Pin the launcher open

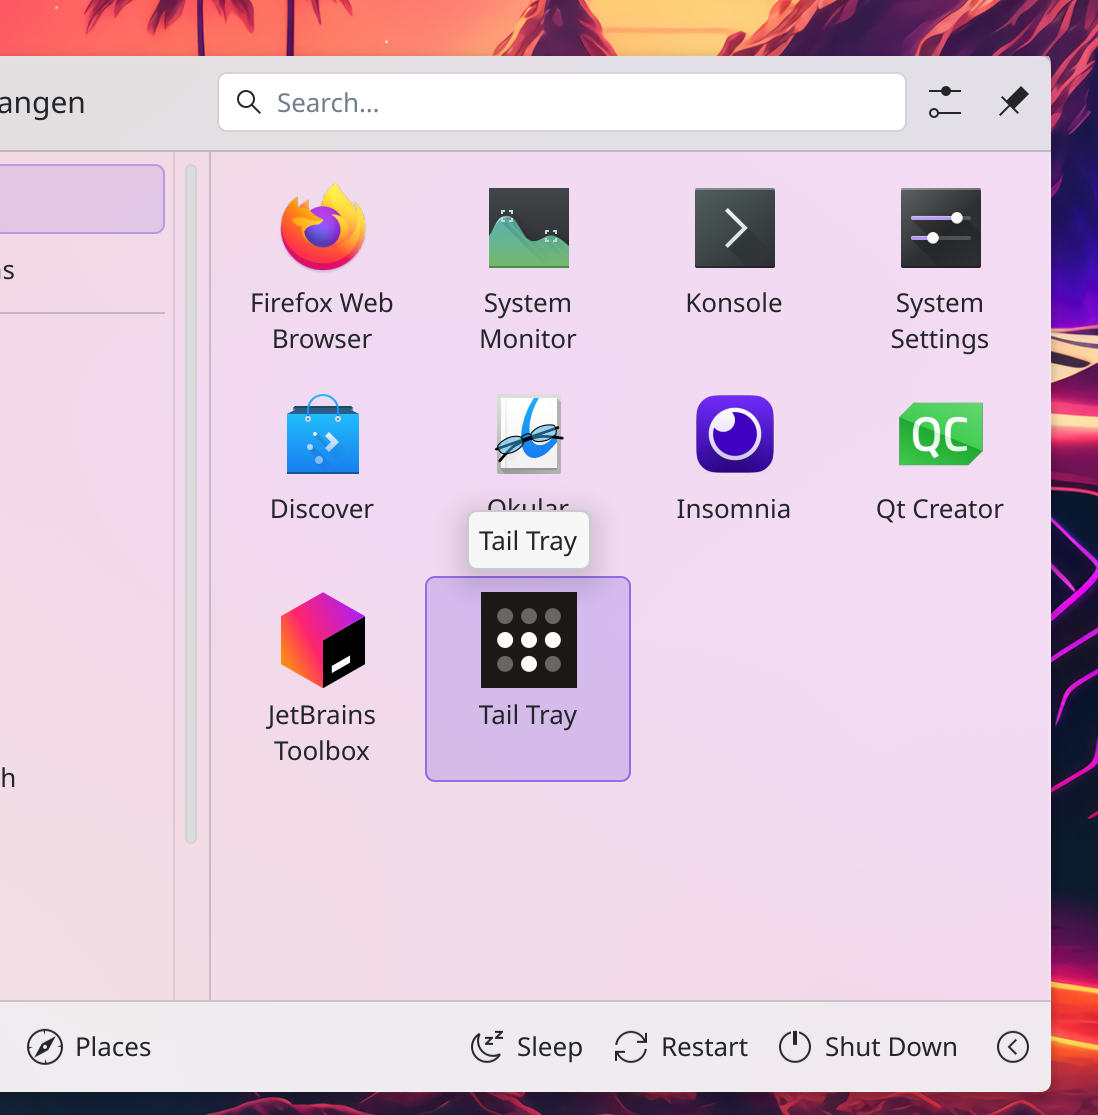point(1013,102)
